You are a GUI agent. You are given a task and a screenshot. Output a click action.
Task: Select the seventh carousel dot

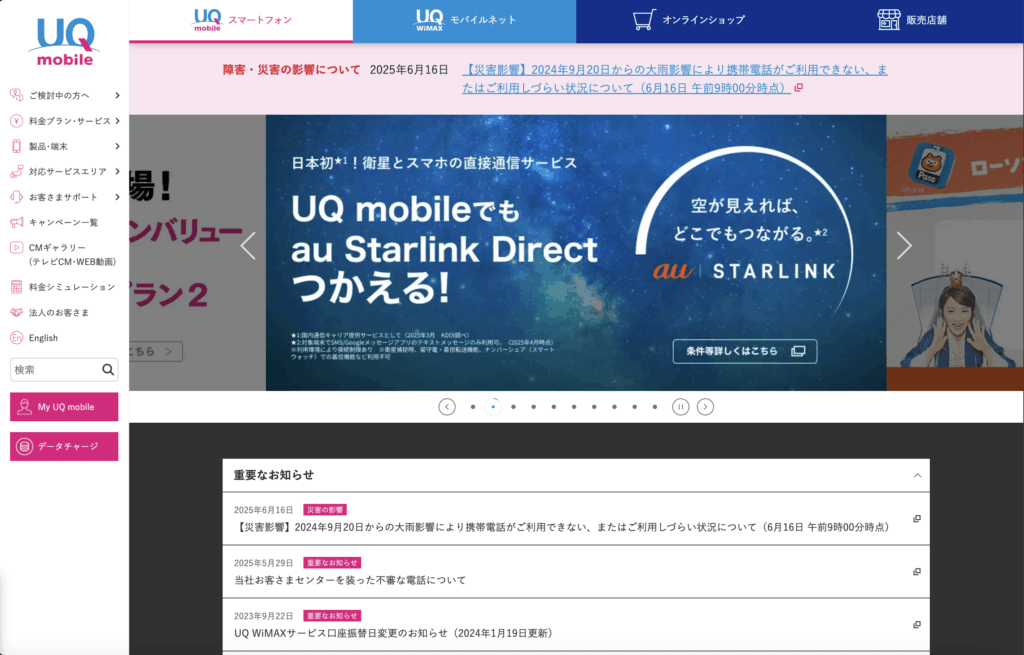pyautogui.click(x=594, y=407)
